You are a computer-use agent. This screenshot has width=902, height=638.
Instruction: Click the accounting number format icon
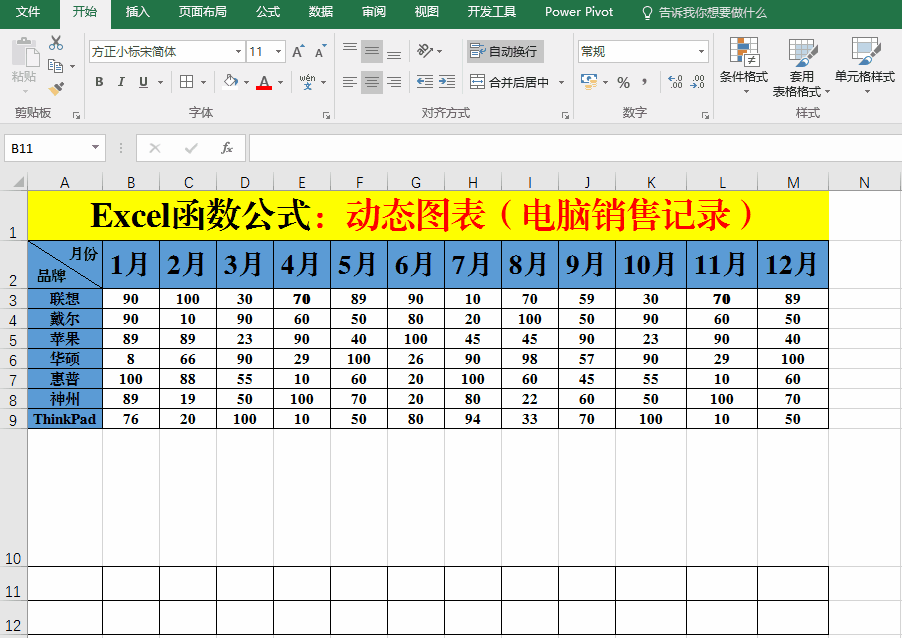[588, 82]
